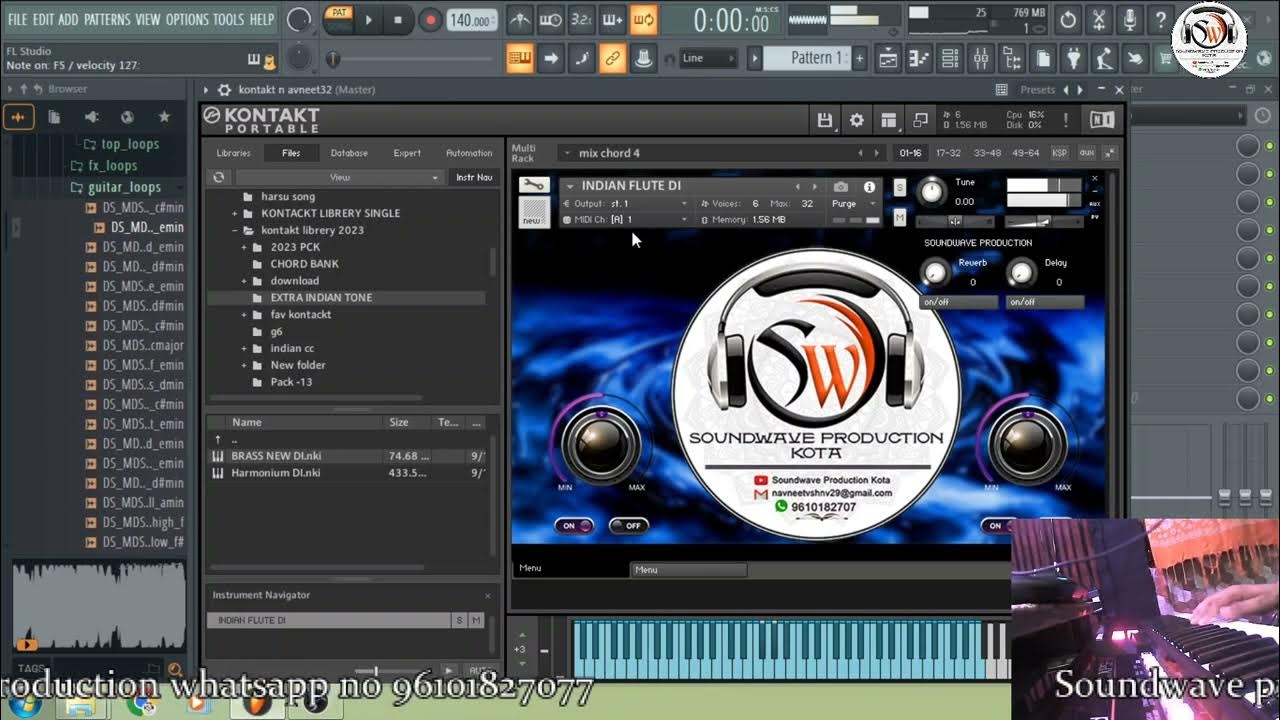Open Kontakt options gear icon
The image size is (1280, 720).
point(857,120)
